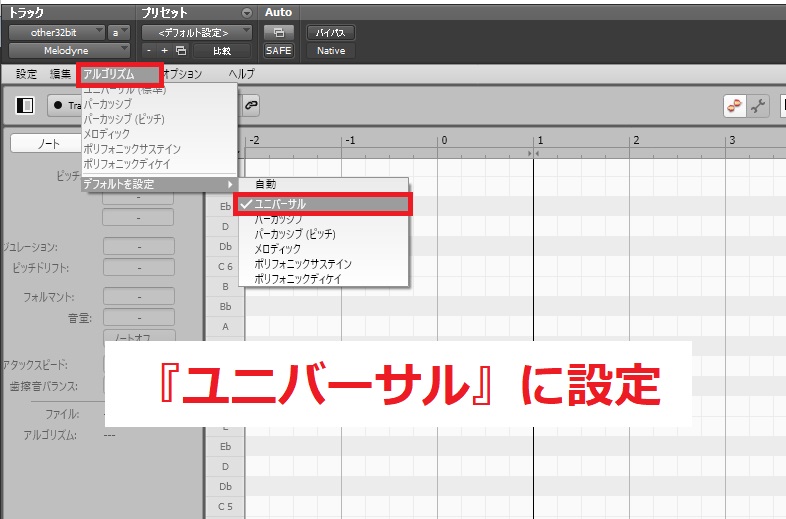Click the ノート tab in the inspector

tap(49, 144)
